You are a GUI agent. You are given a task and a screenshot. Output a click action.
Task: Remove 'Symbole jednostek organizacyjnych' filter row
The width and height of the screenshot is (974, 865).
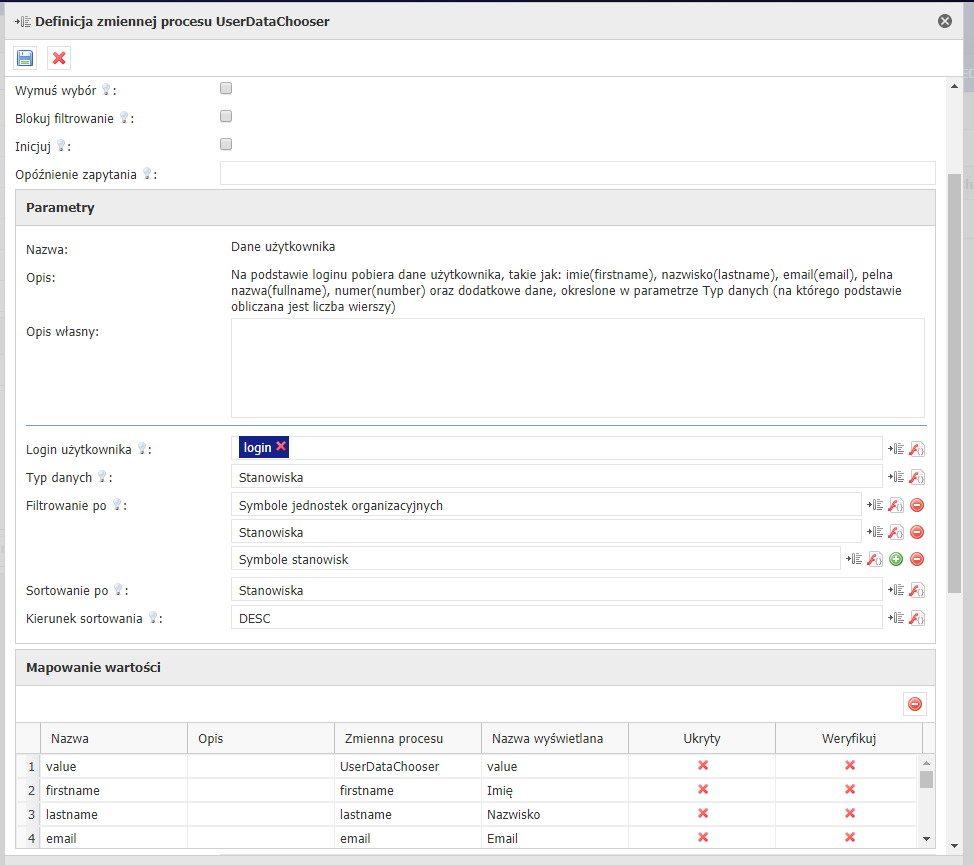[x=916, y=505]
